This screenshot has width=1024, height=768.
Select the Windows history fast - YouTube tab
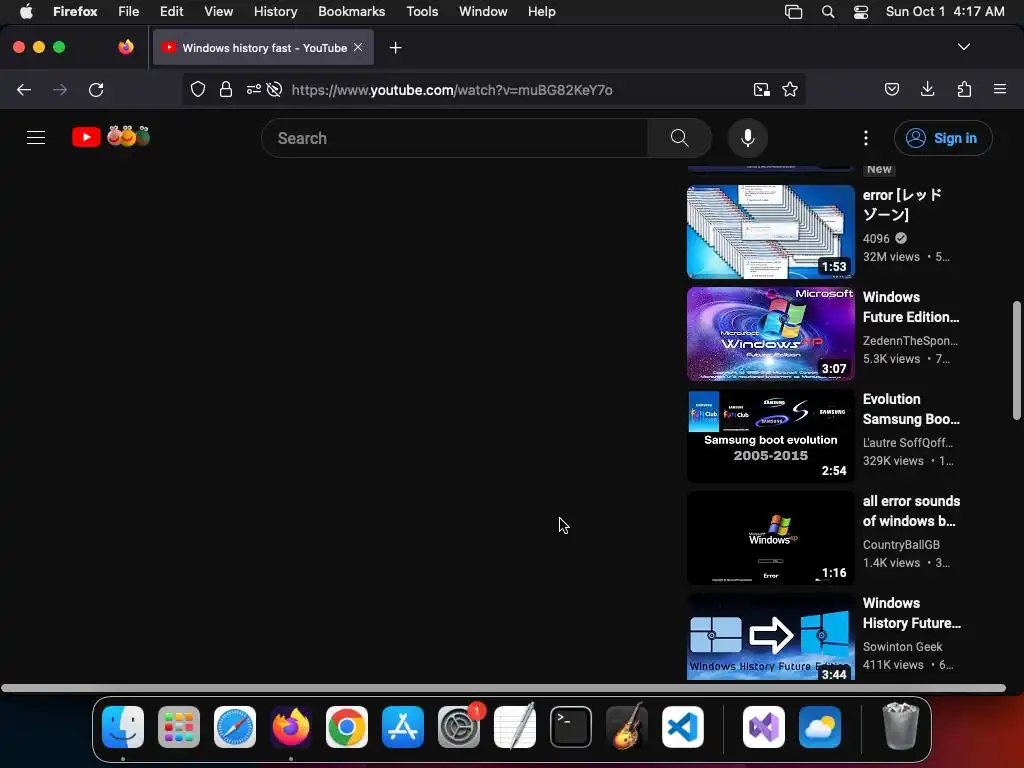pos(263,47)
